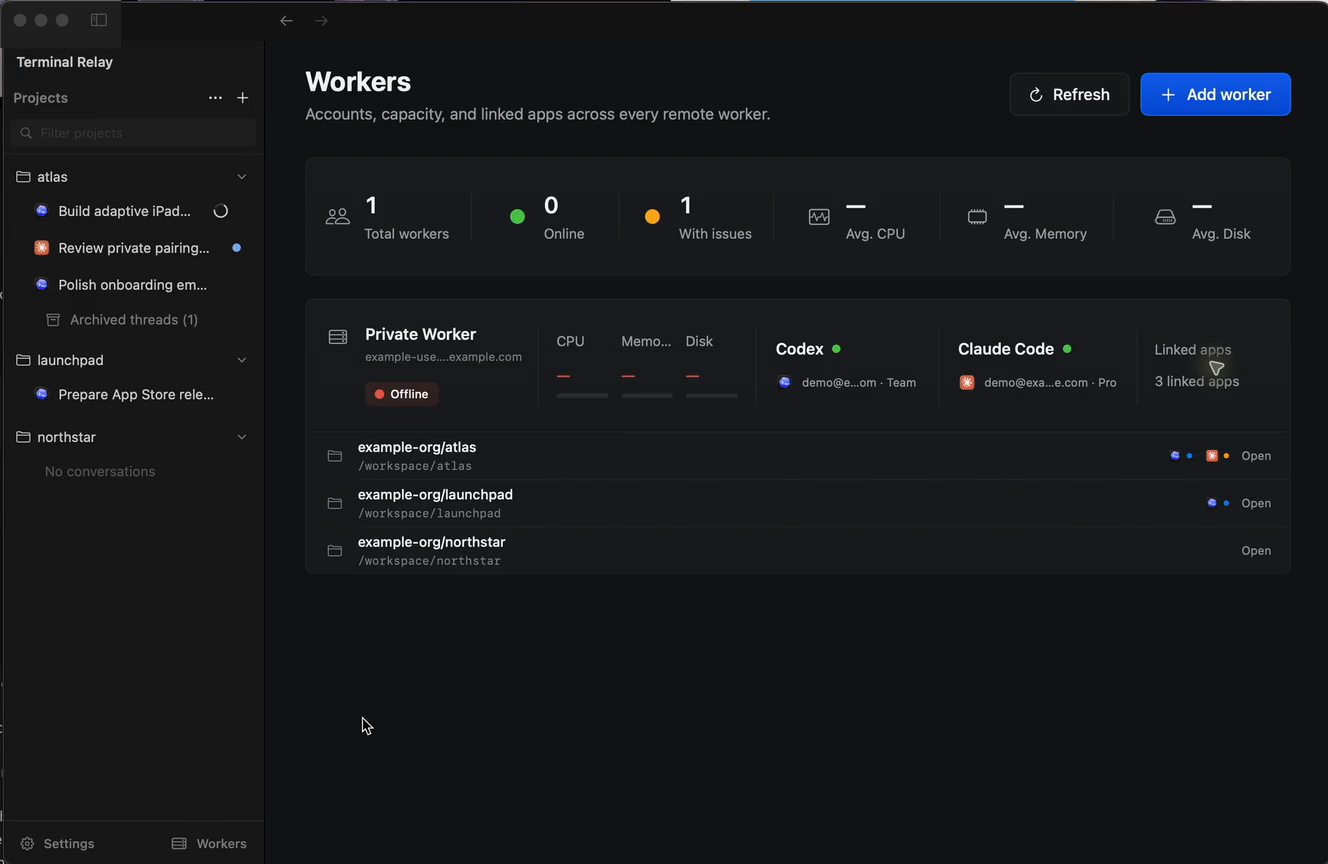Image resolution: width=1328 pixels, height=864 pixels.
Task: Collapse the launchpad project chevron
Action: click(x=241, y=360)
